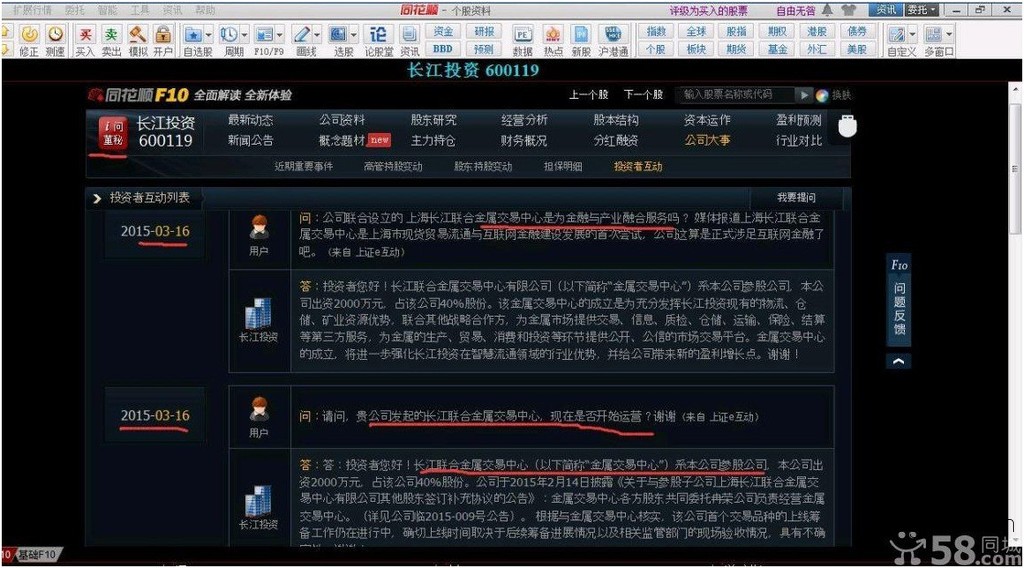The height and width of the screenshot is (568, 1024).
Task: Click the 选股 stock picker icon
Action: [x=338, y=34]
